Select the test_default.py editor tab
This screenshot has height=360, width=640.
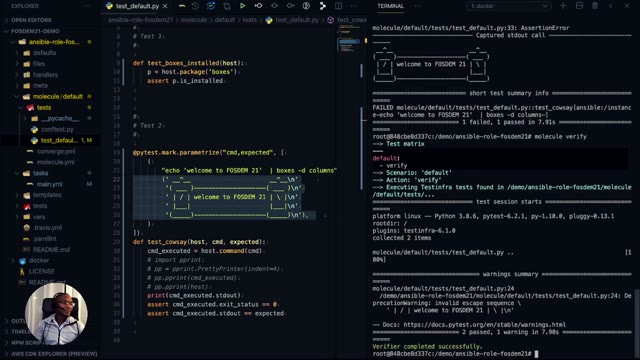click(137, 6)
